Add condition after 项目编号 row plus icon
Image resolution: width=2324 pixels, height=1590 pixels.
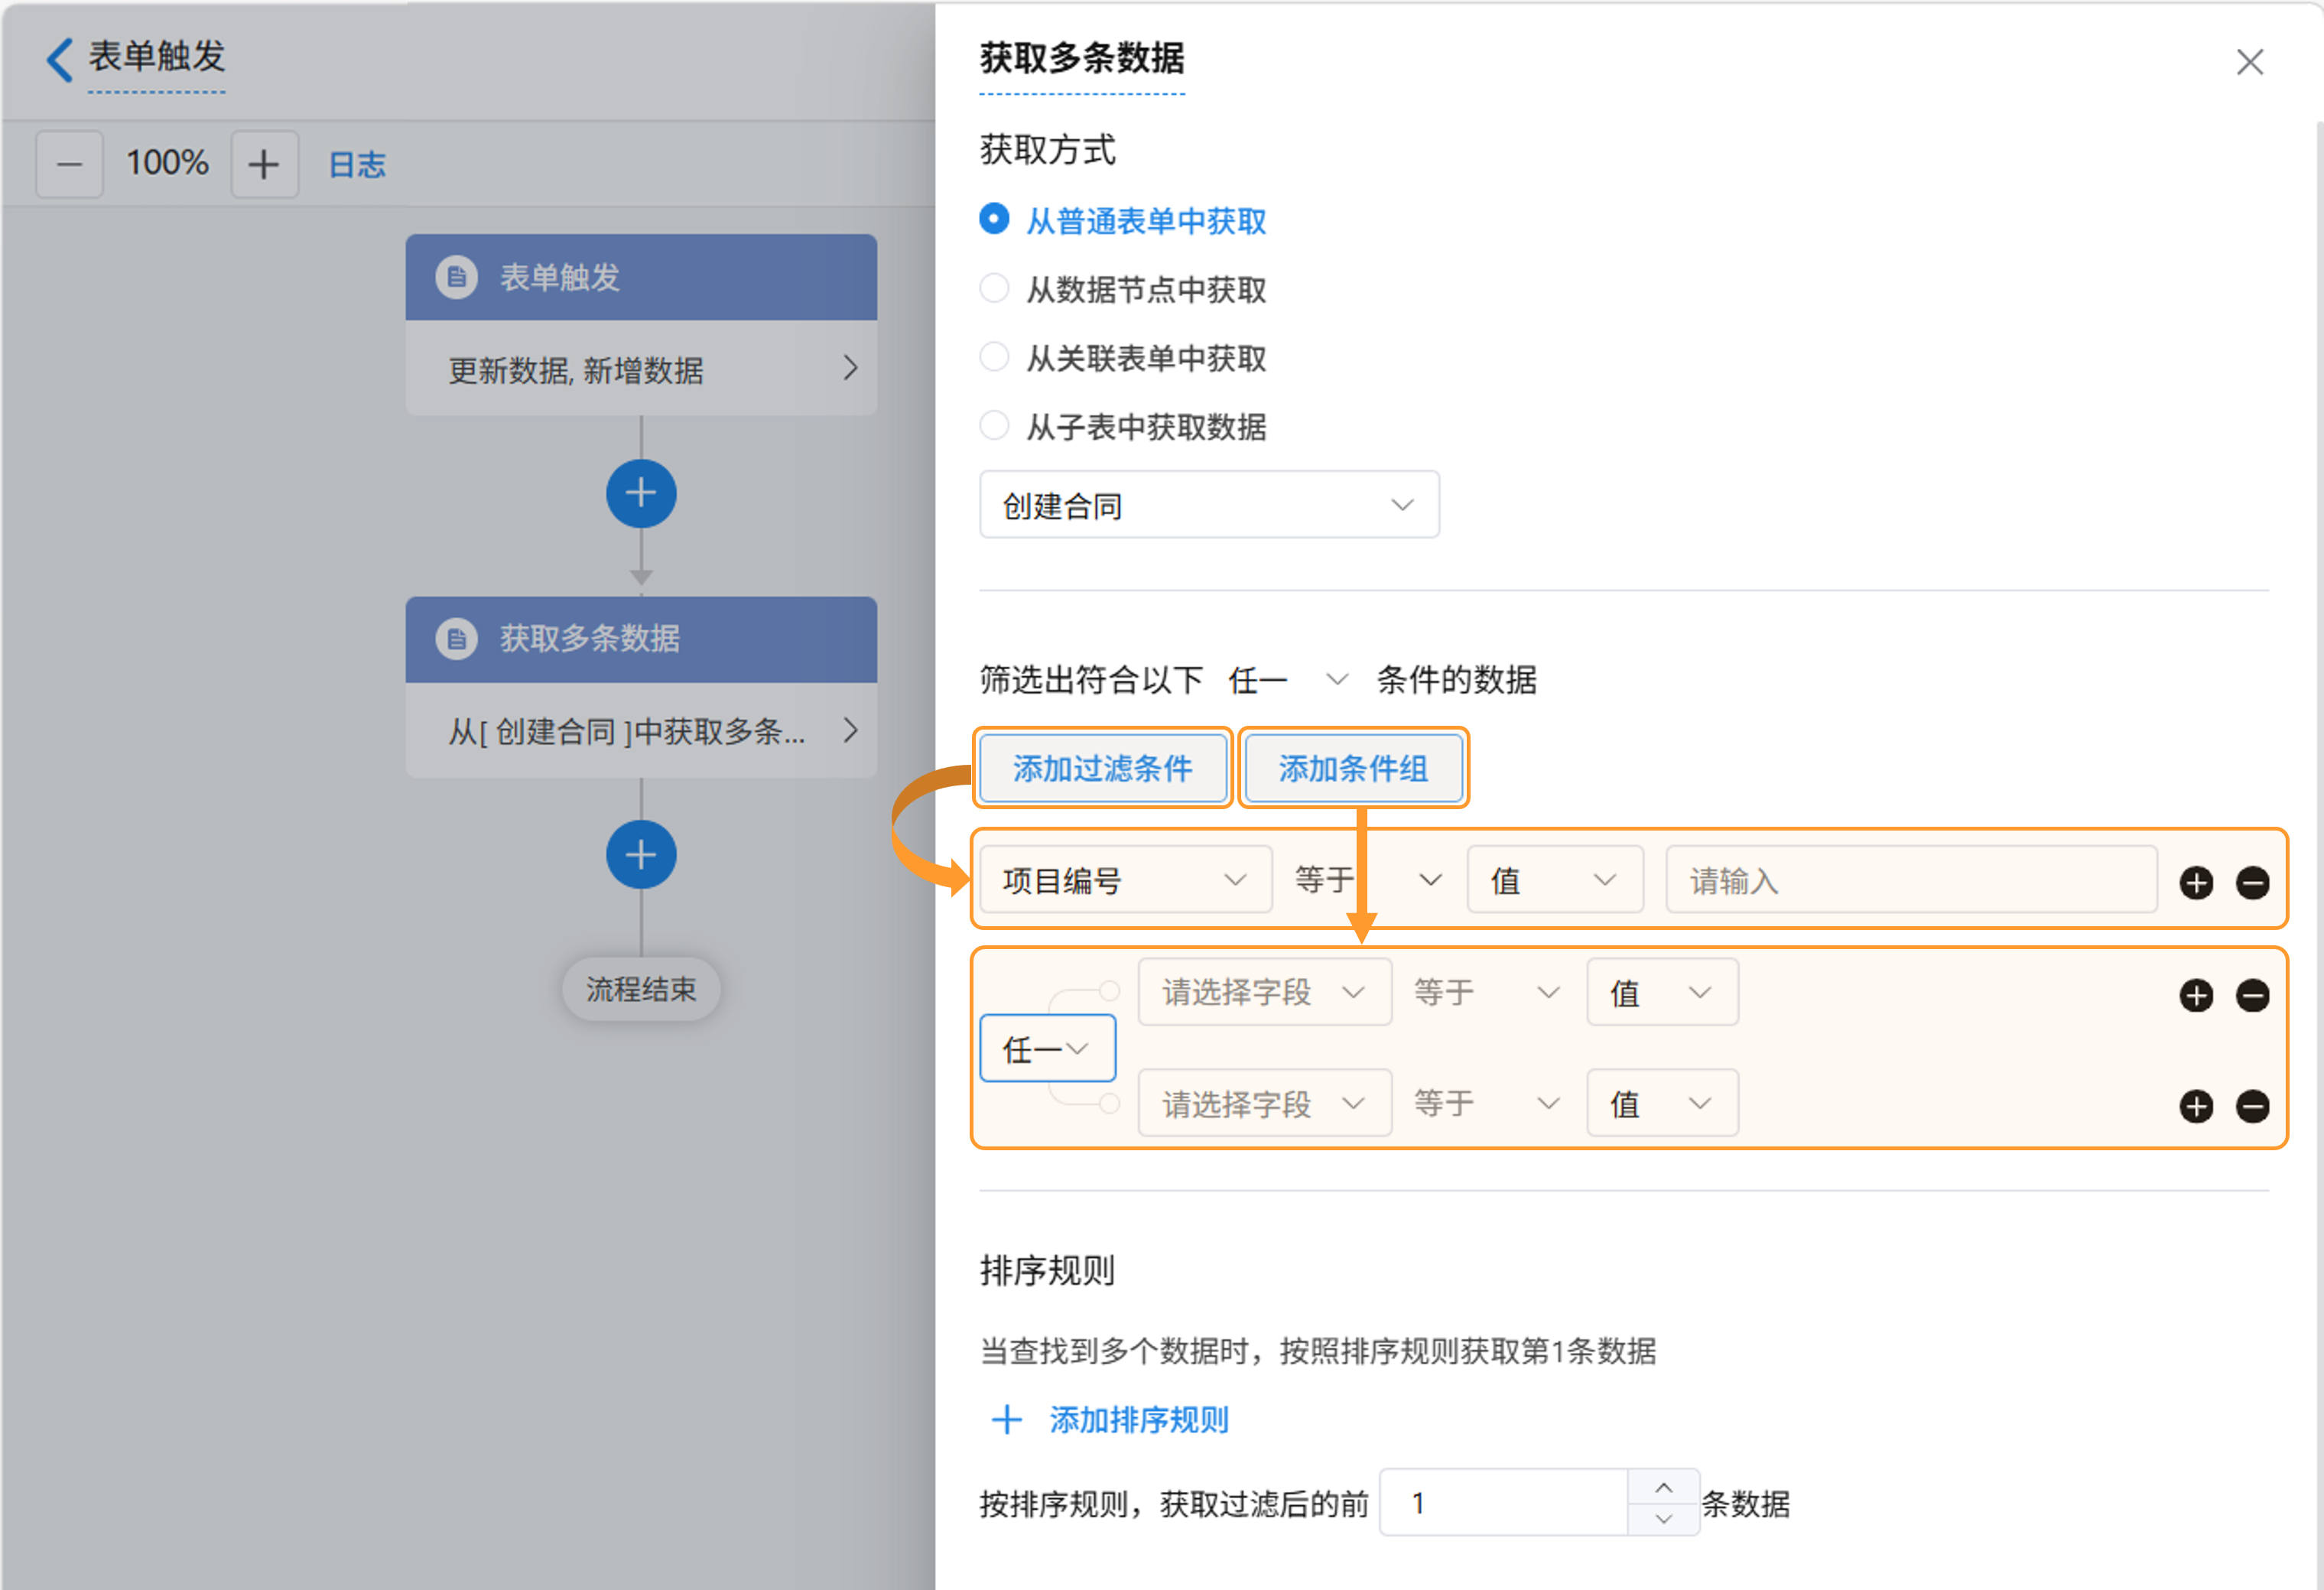tap(2196, 882)
